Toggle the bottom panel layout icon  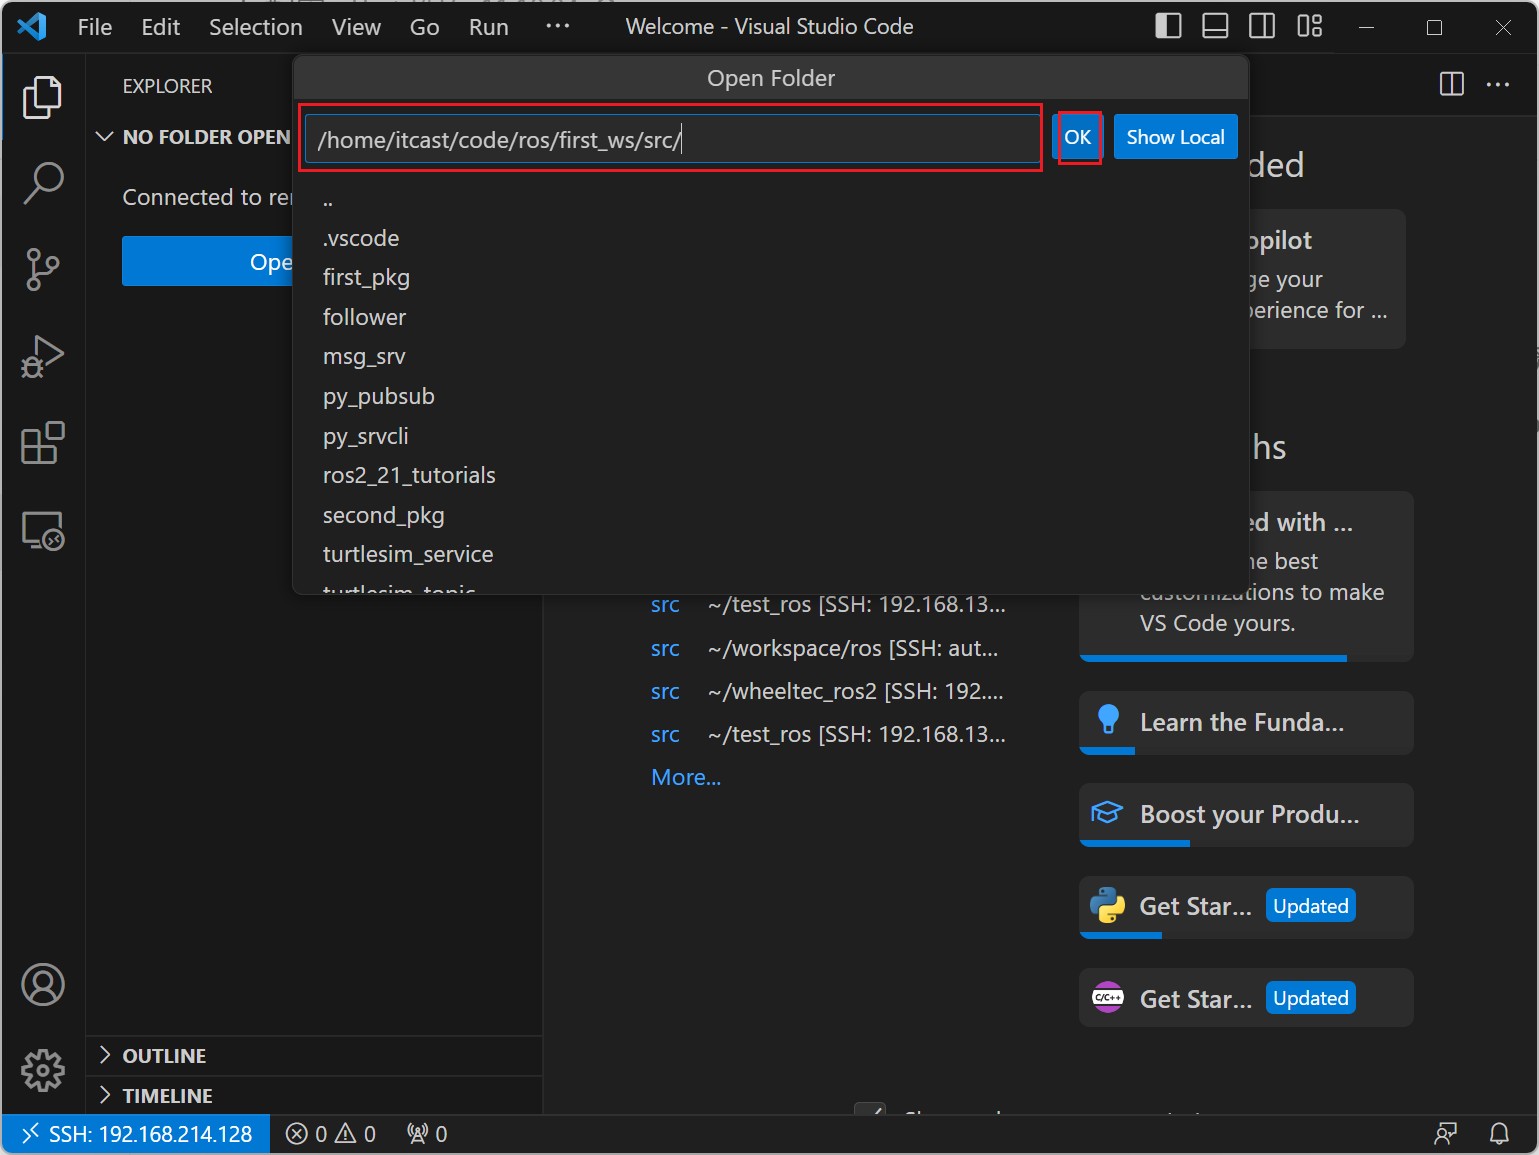1215,26
